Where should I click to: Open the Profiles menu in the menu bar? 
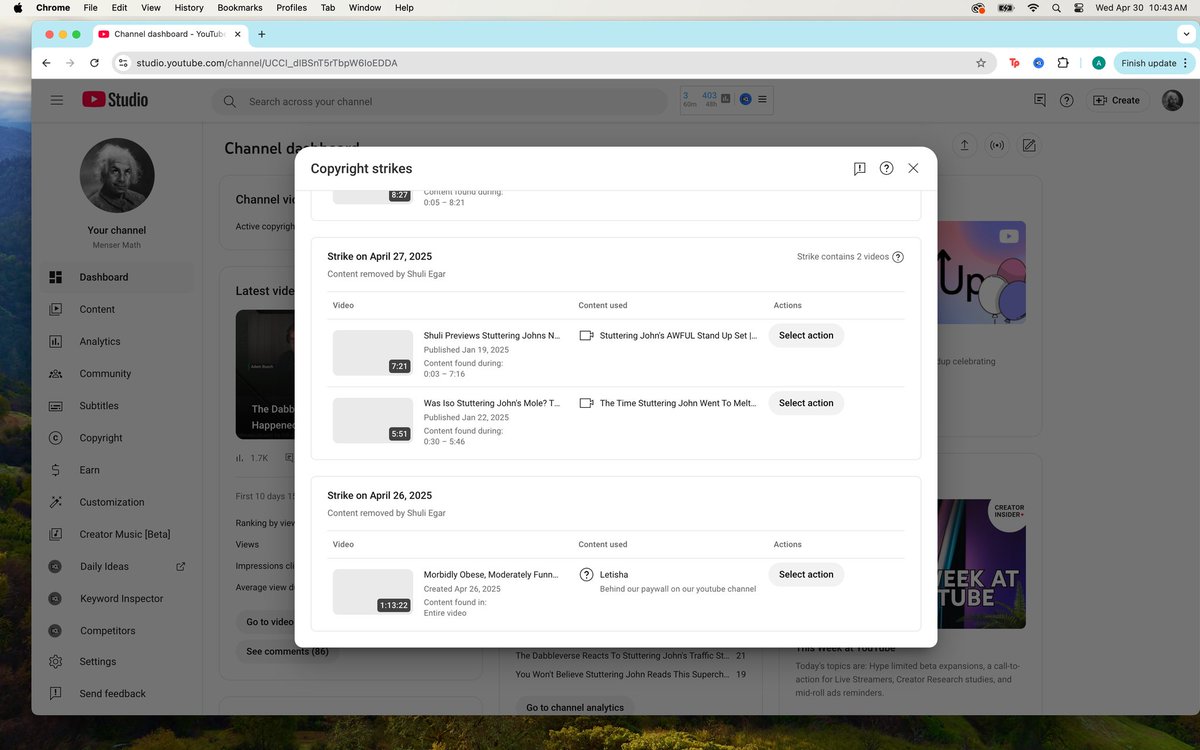coord(291,7)
